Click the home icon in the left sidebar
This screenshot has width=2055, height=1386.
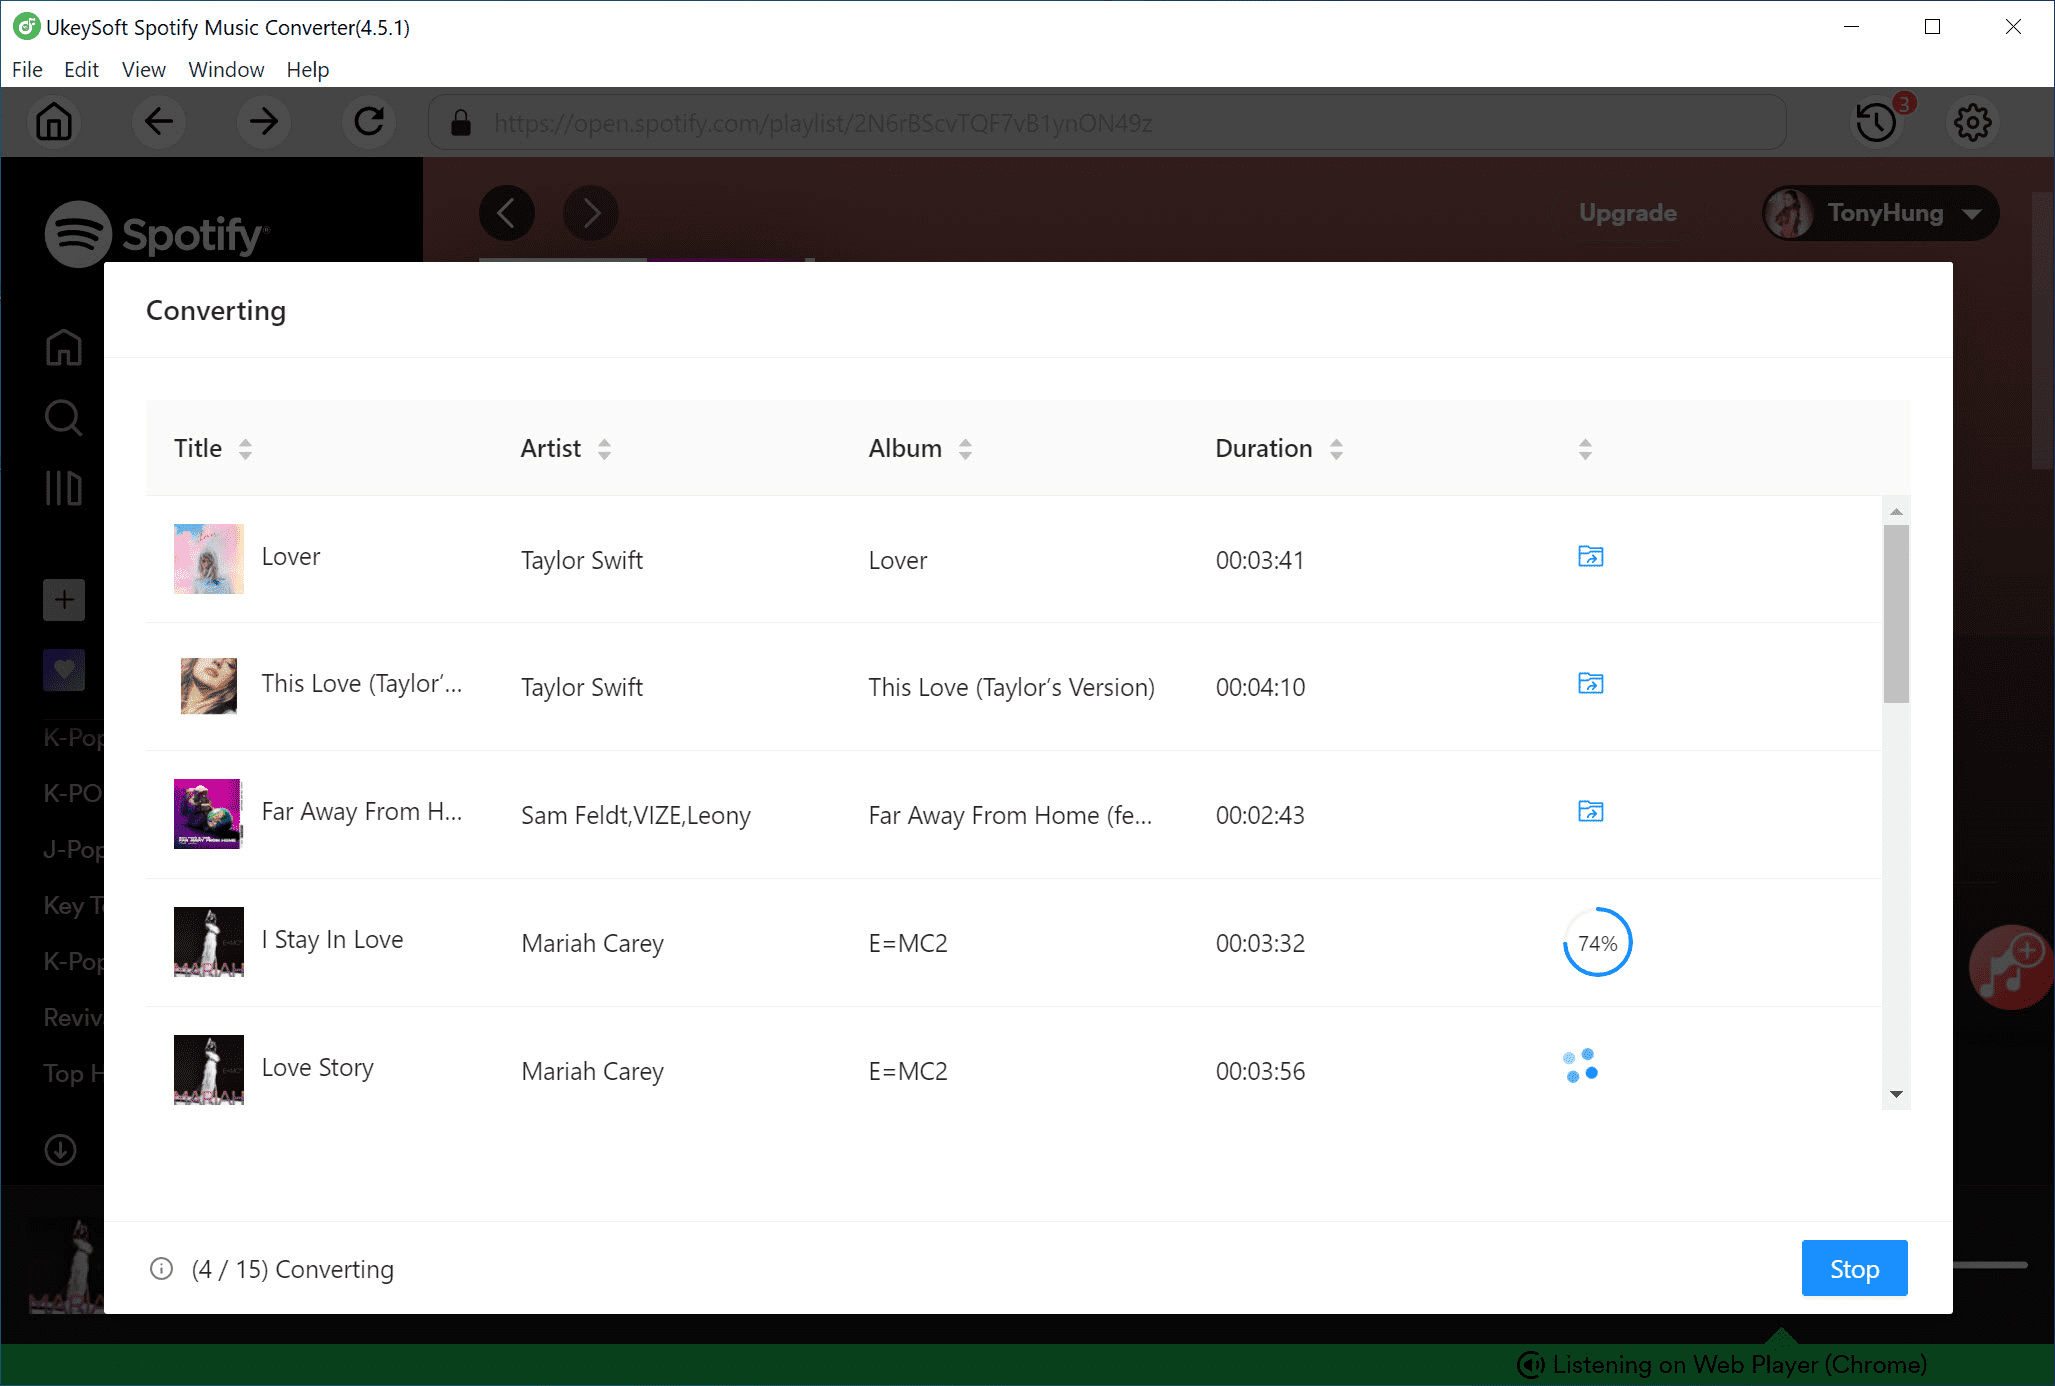[x=63, y=348]
